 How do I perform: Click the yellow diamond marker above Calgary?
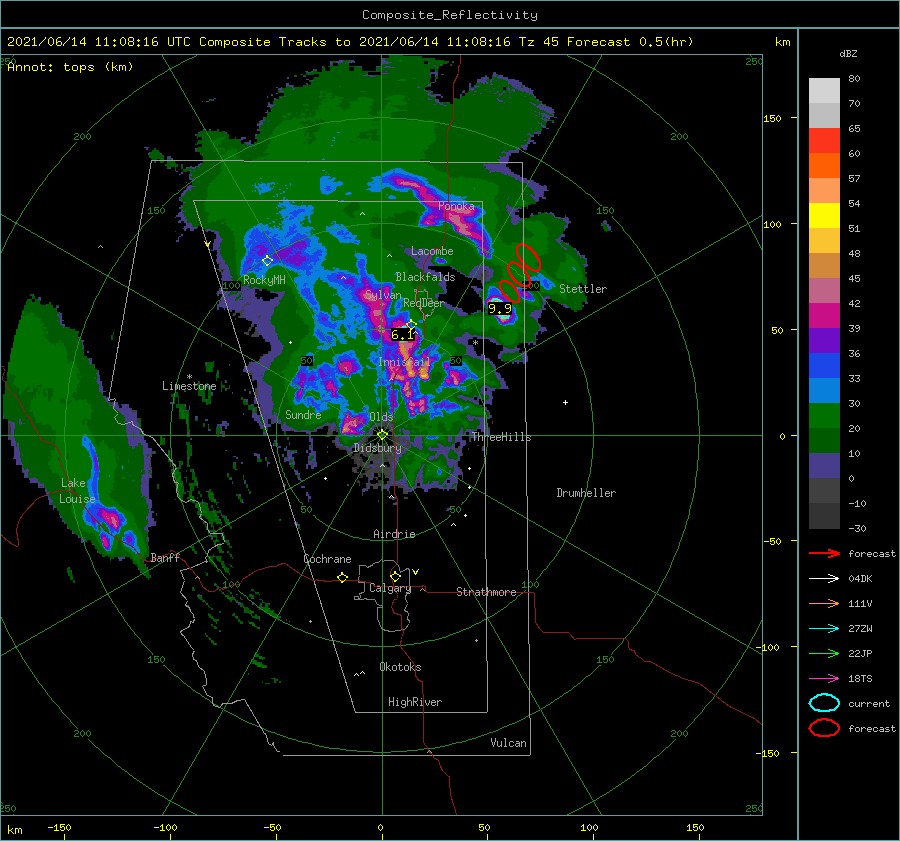(395, 576)
